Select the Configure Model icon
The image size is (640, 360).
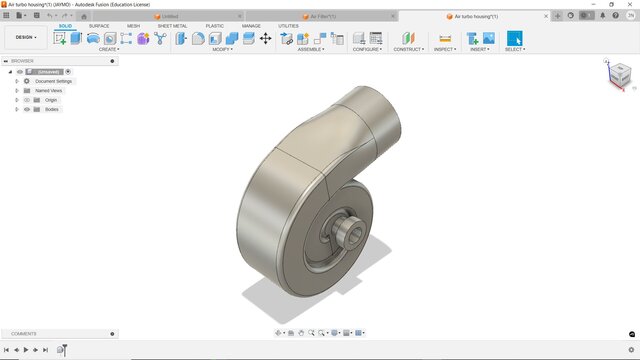(359, 38)
